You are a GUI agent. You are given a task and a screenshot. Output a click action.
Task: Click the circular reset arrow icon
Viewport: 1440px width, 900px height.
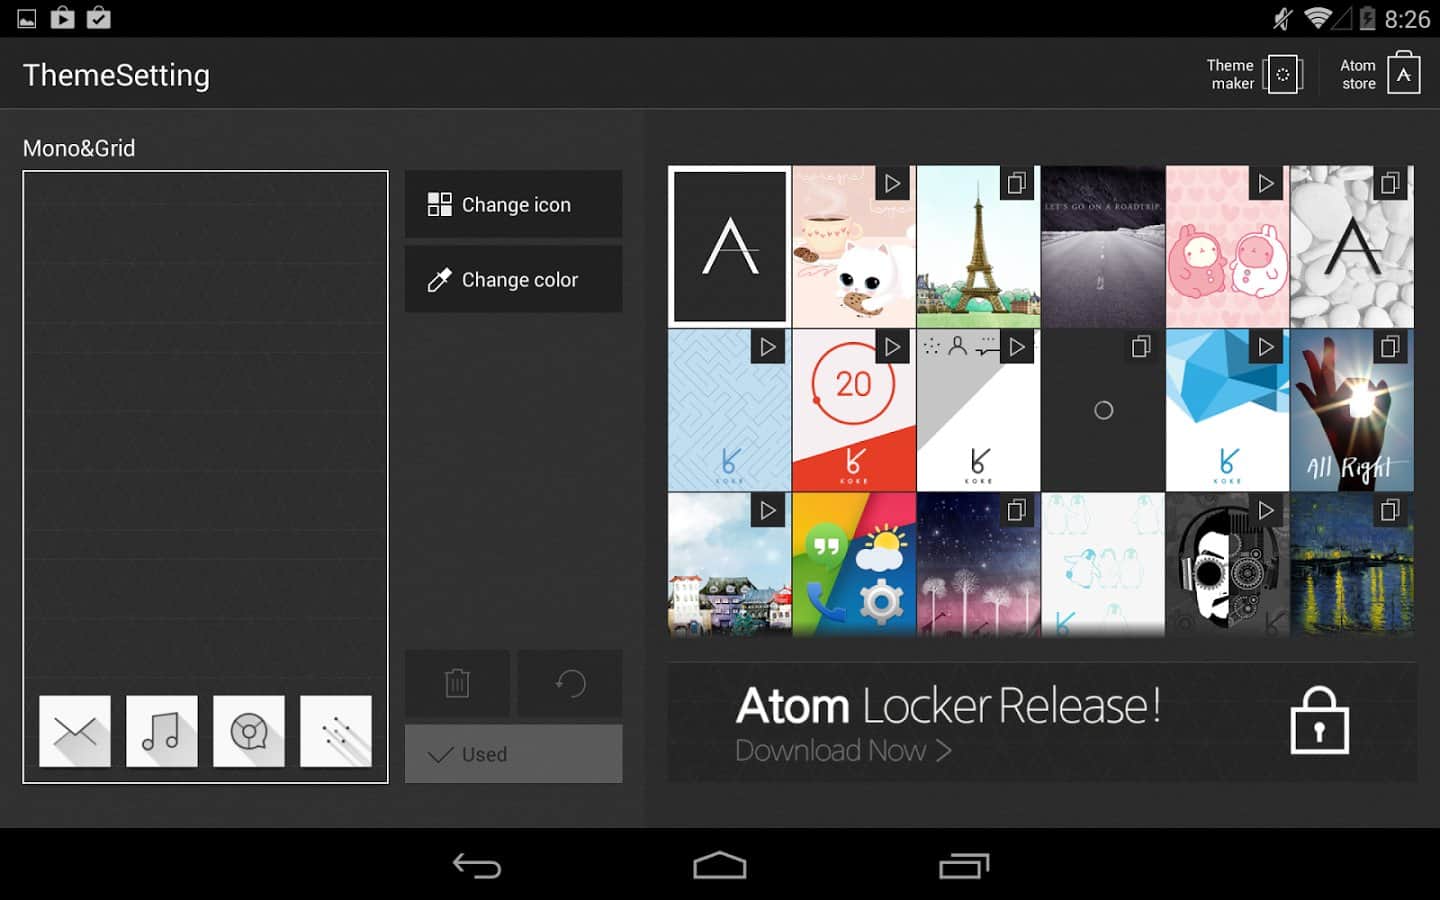click(570, 683)
